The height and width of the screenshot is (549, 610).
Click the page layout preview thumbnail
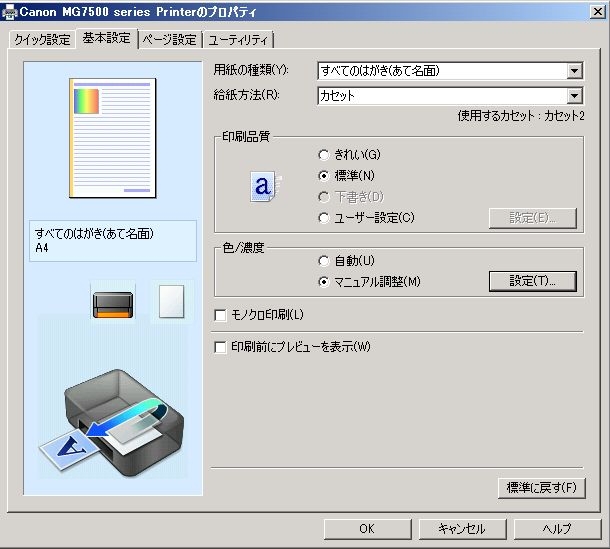tap(113, 138)
